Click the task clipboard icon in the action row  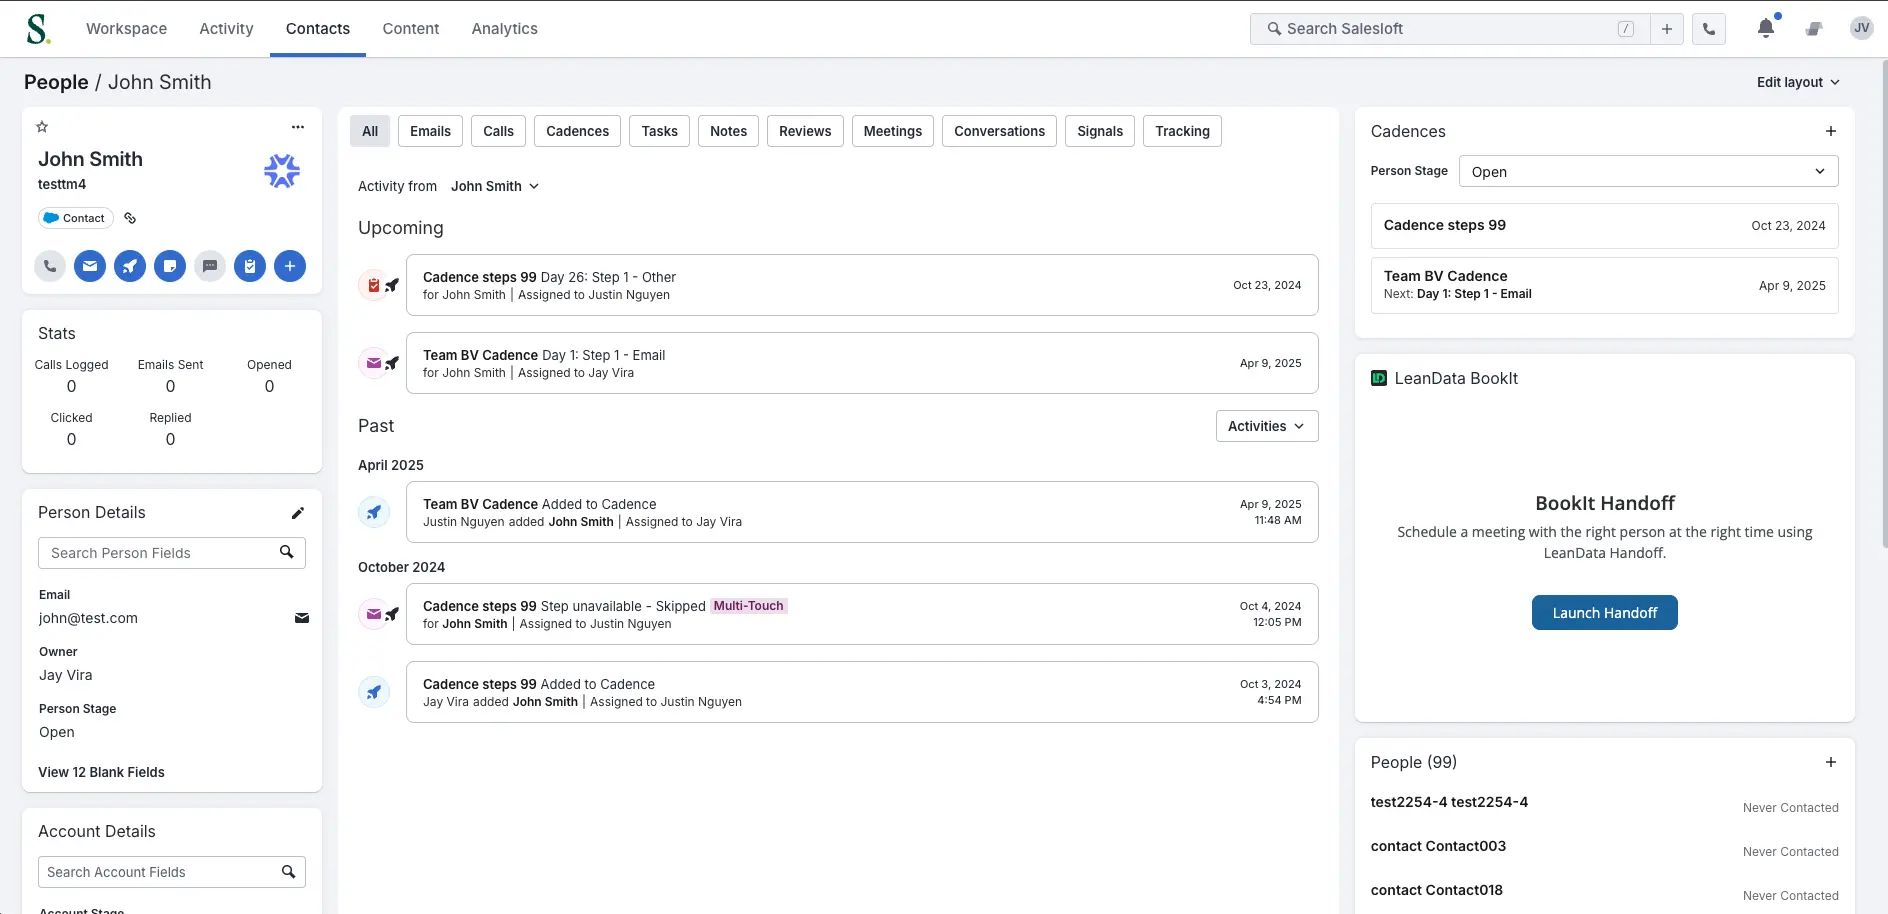250,266
